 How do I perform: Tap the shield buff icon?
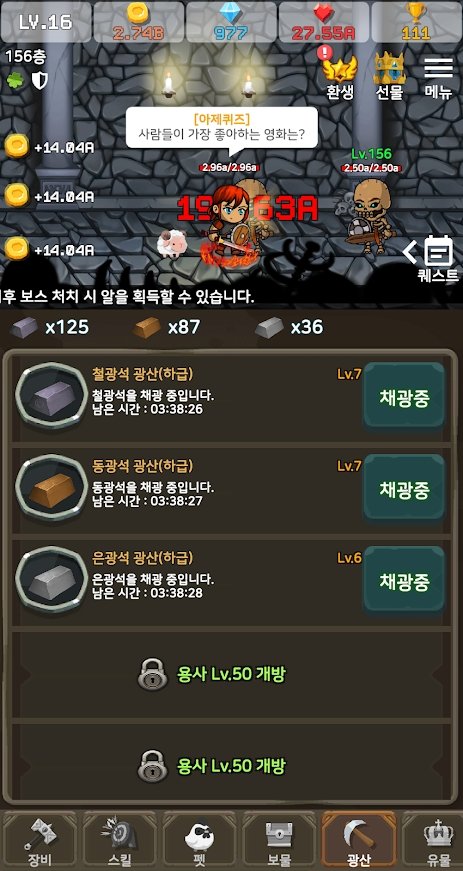pyautogui.click(x=39, y=81)
